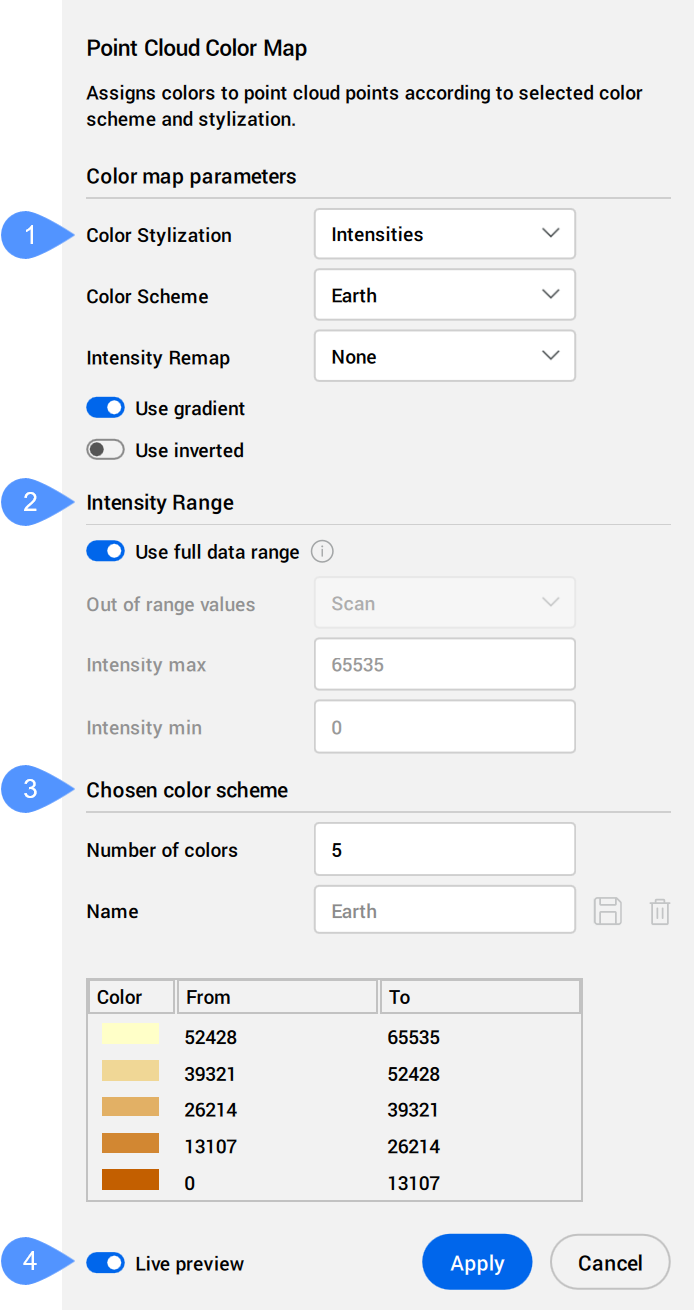Click the delete color scheme trash icon
This screenshot has width=694, height=1310.
(x=659, y=911)
